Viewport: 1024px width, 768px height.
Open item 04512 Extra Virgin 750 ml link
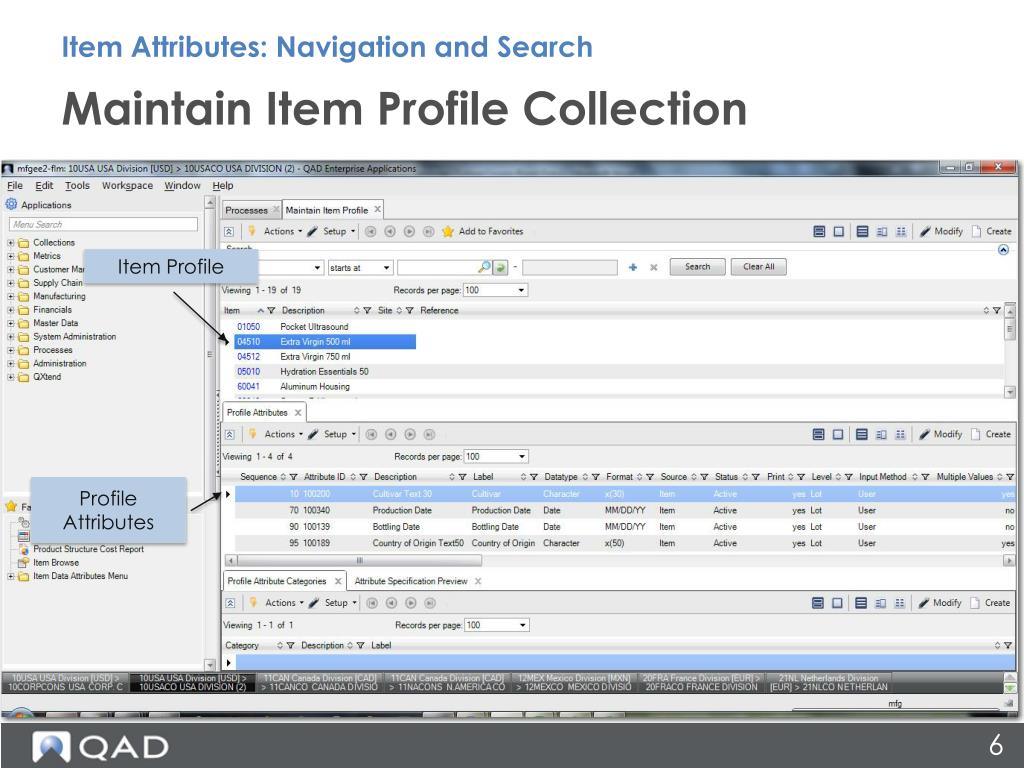coord(248,357)
